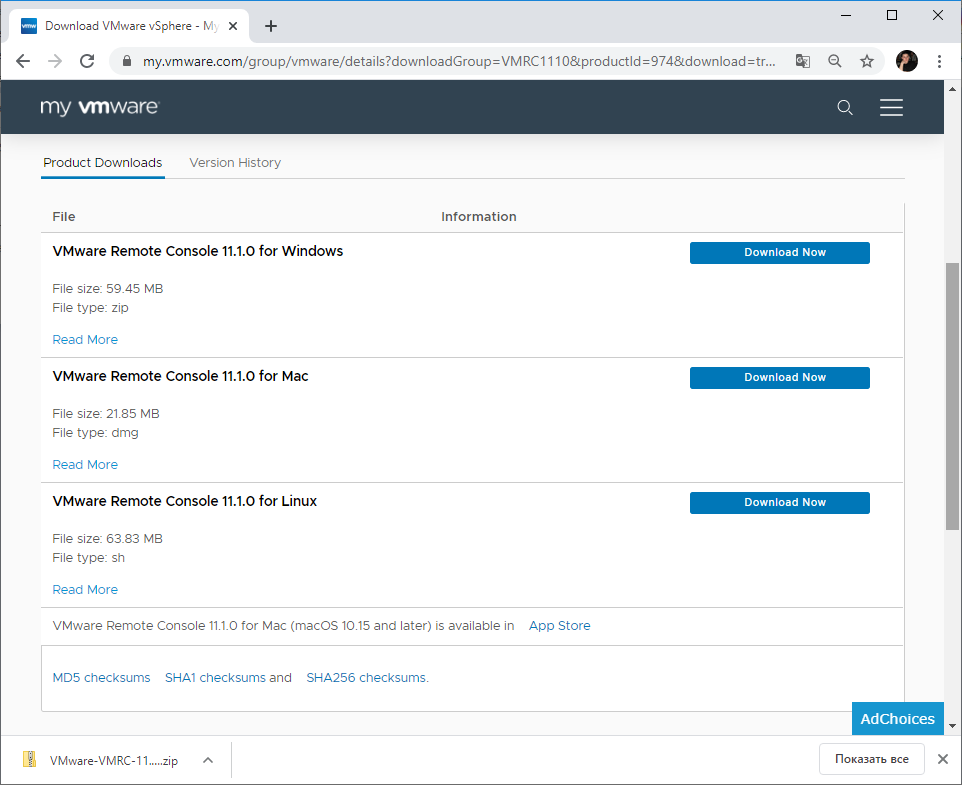Read More about the Mac version
Viewport: 962px width, 785px height.
coord(85,465)
